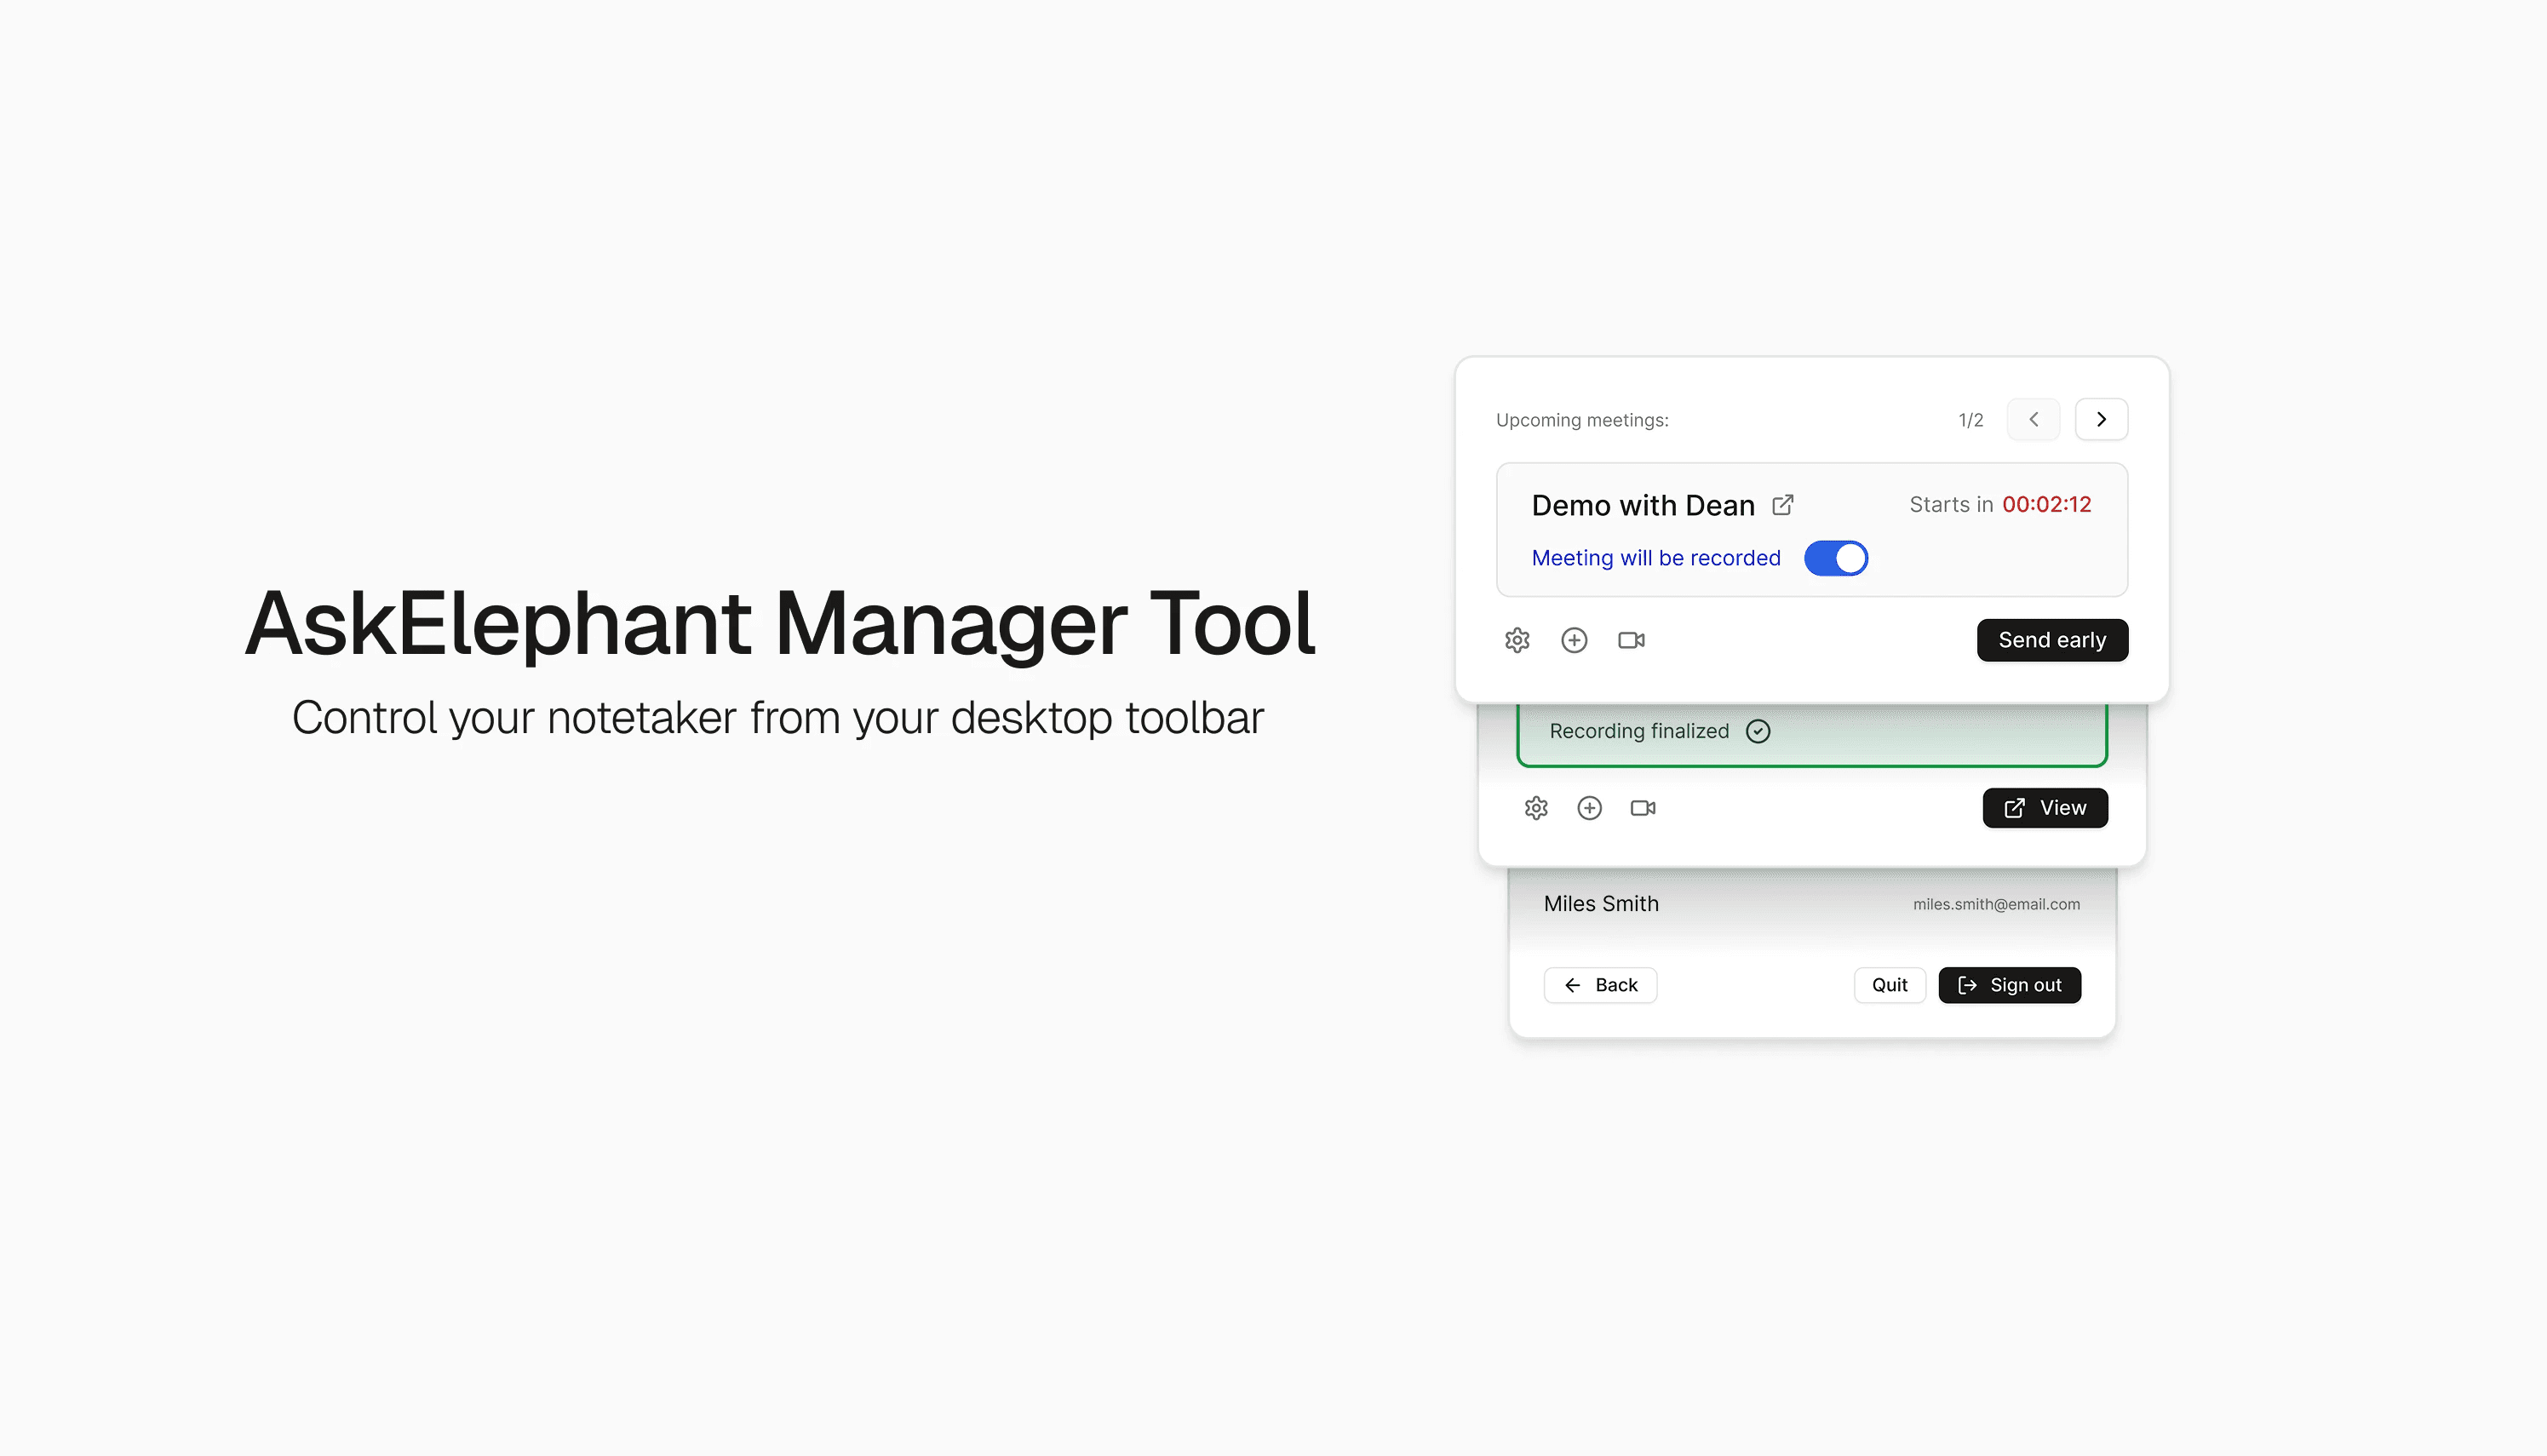Viewport: 2547px width, 1456px height.
Task: Click the sign-out arrow icon
Action: (x=1968, y=985)
